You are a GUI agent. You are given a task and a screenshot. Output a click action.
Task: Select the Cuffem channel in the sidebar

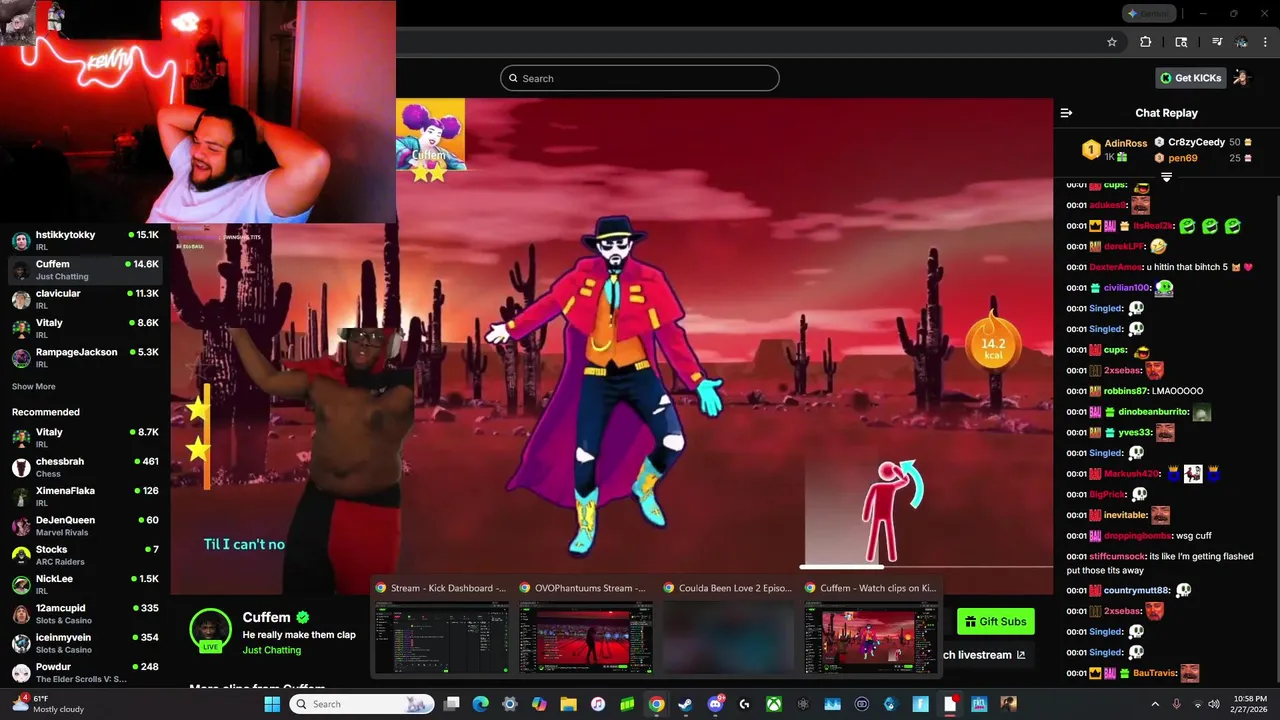click(x=85, y=270)
